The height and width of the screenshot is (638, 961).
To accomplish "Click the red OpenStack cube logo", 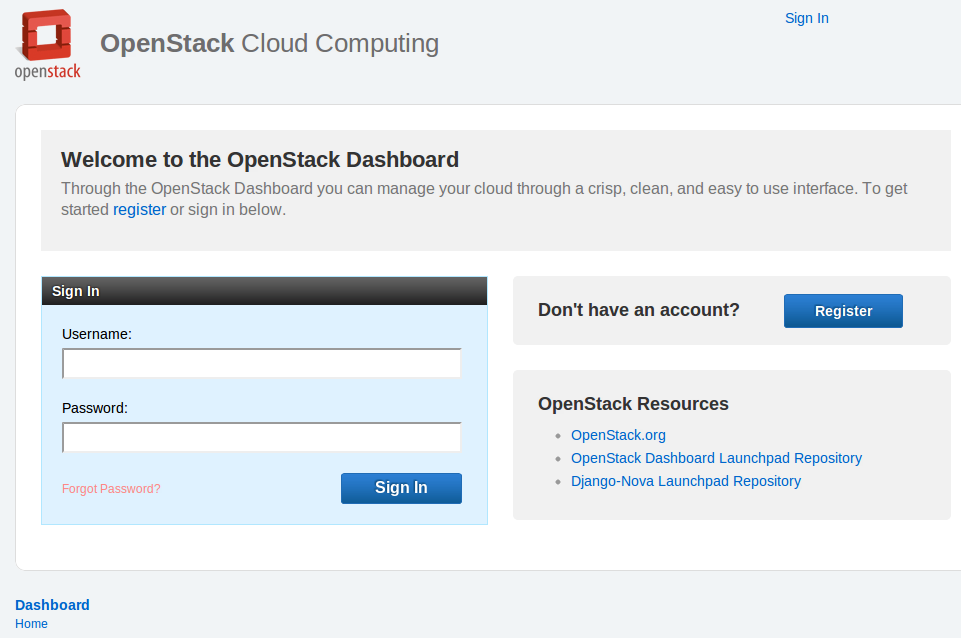I will pyautogui.click(x=46, y=34).
